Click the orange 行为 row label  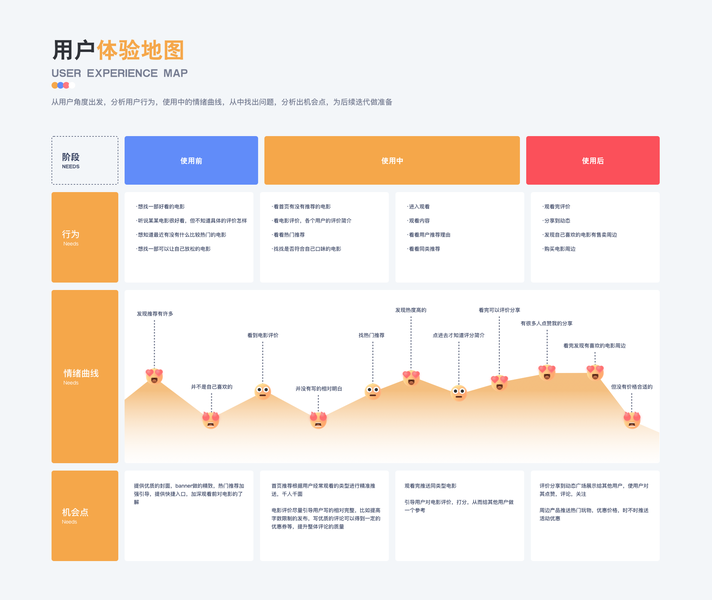(85, 237)
